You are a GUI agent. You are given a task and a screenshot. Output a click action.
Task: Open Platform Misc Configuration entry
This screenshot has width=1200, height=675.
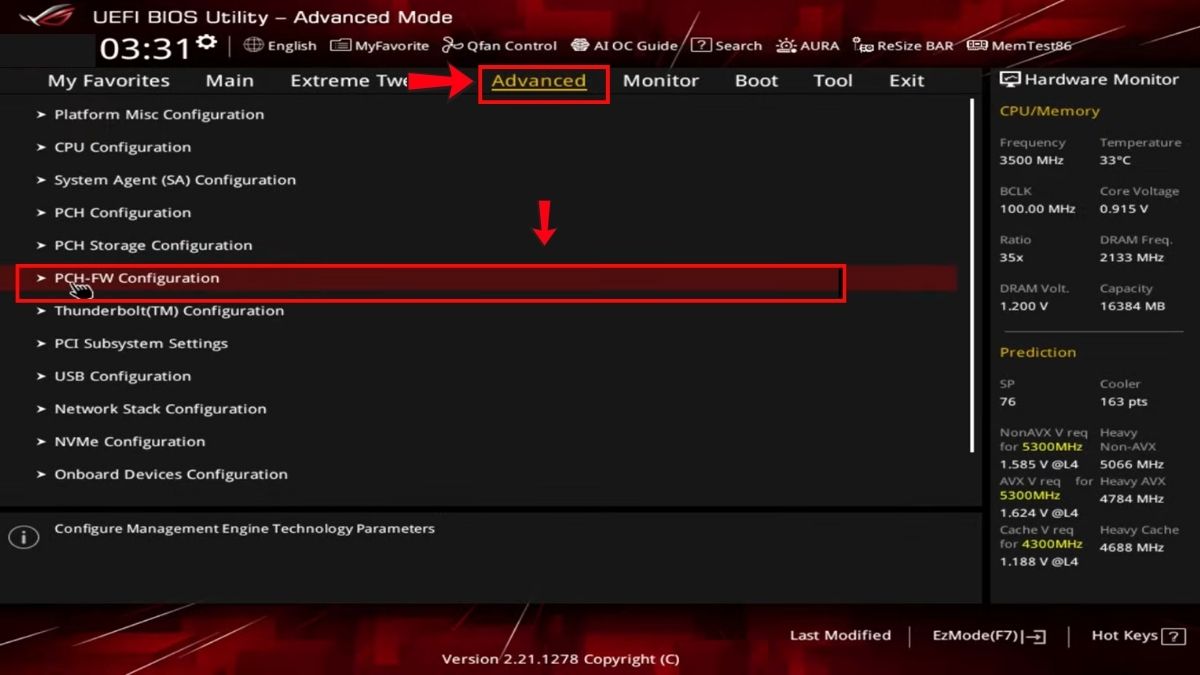point(159,115)
